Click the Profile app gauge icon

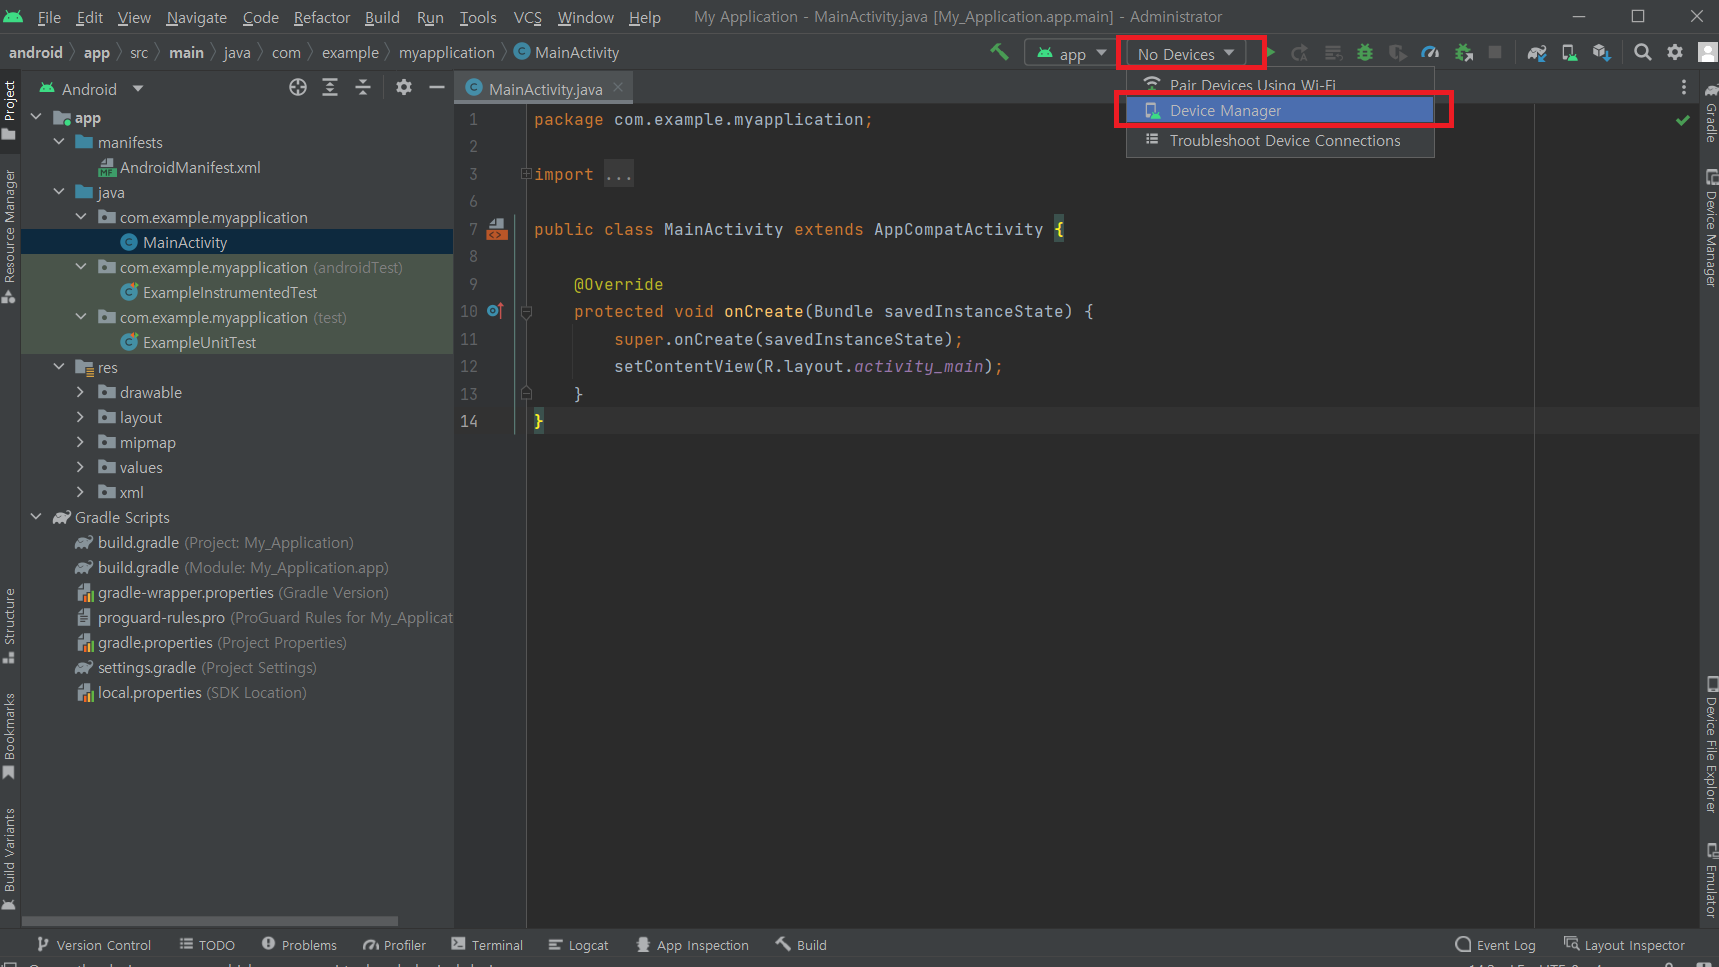click(1430, 52)
